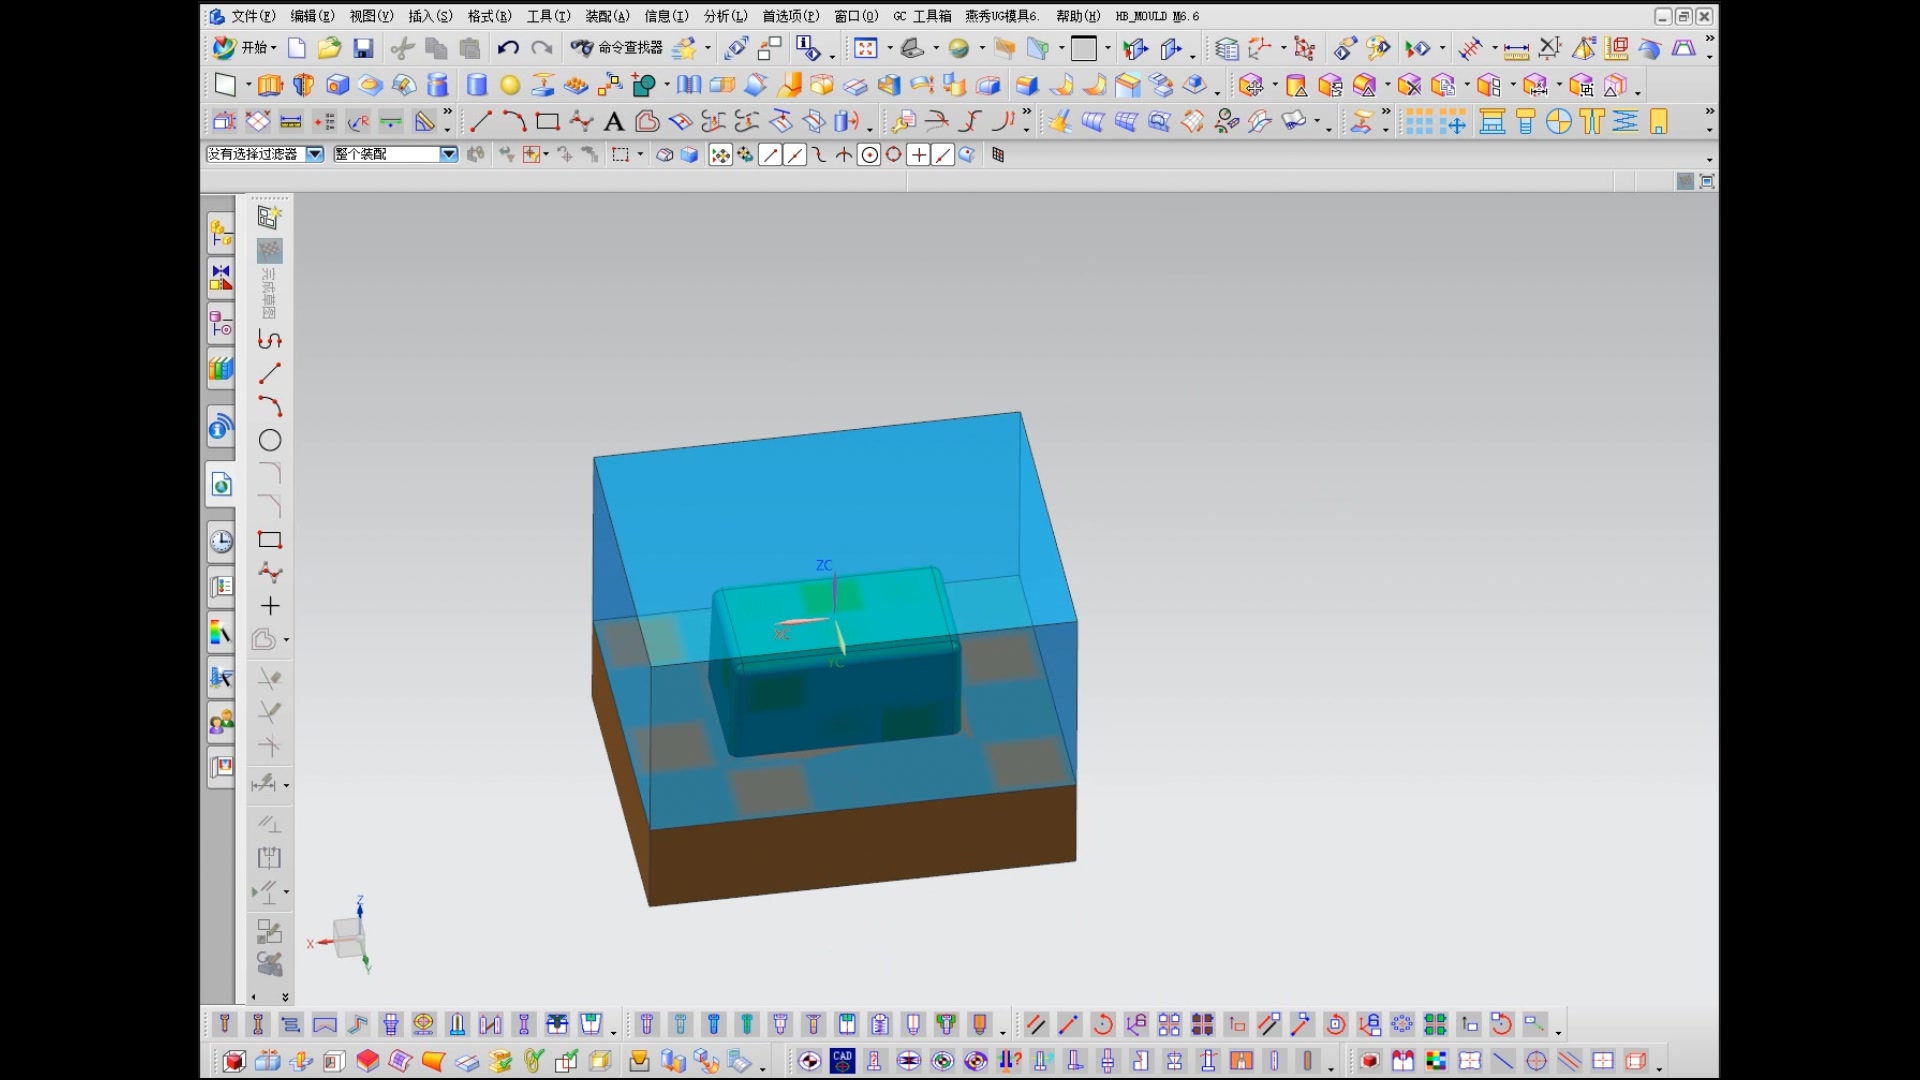This screenshot has width=1920, height=1080.
Task: Click the Fit view icon
Action: 866,48
